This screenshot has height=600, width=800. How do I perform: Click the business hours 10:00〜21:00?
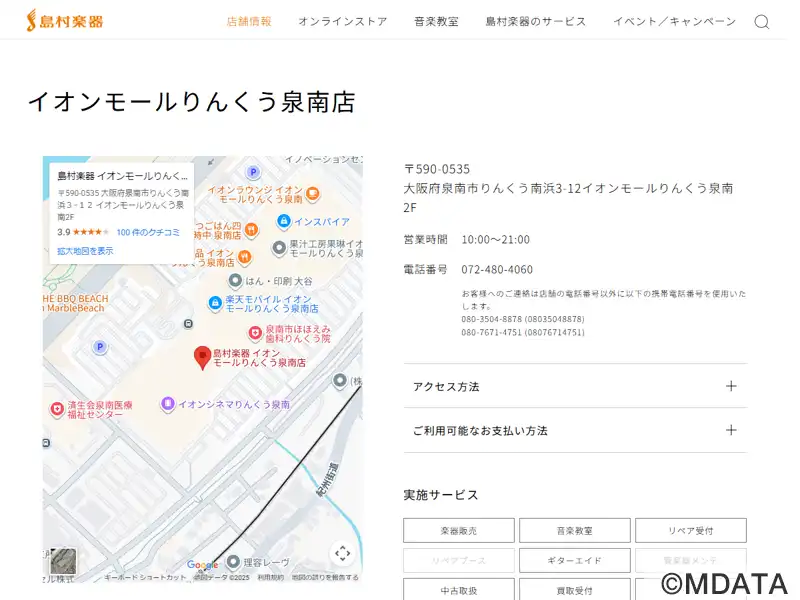point(495,239)
